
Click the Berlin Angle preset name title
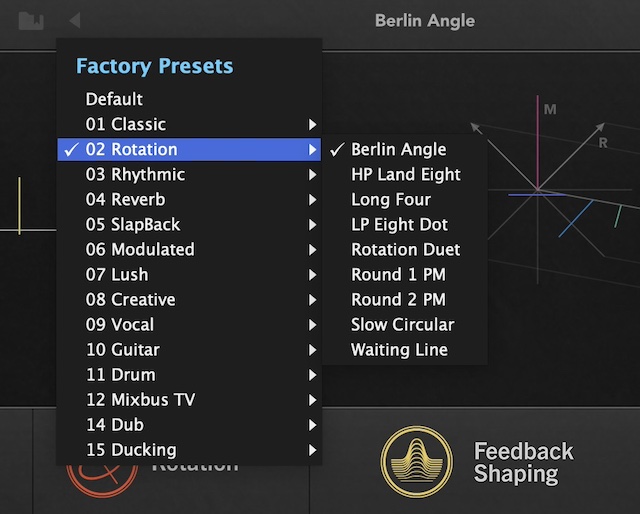424,20
